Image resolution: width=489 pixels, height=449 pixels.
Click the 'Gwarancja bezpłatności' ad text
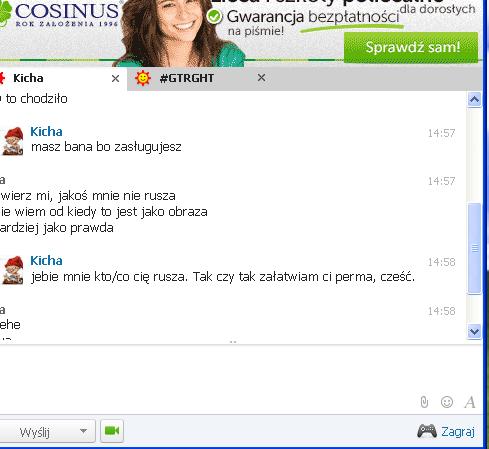pyautogui.click(x=313, y=17)
